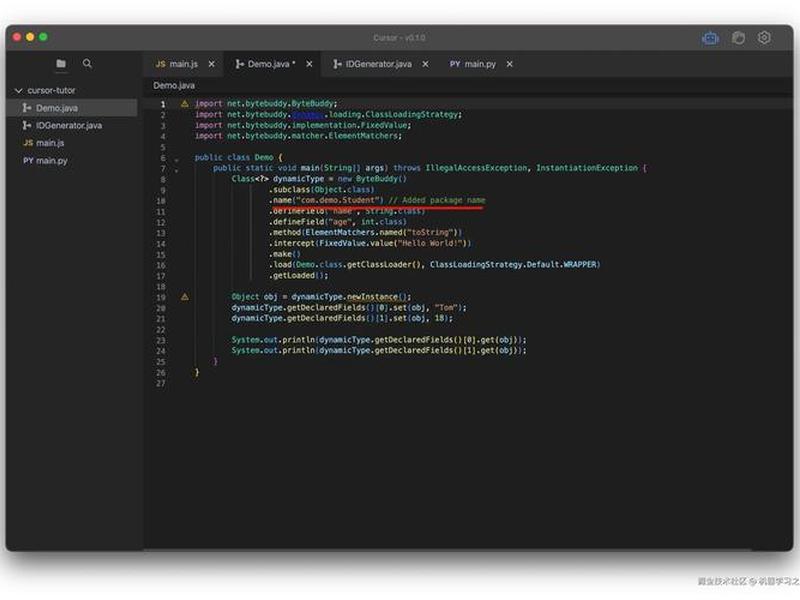Click the Java file icon beside Demo.java in tree
800x600 pixels.
[27, 108]
